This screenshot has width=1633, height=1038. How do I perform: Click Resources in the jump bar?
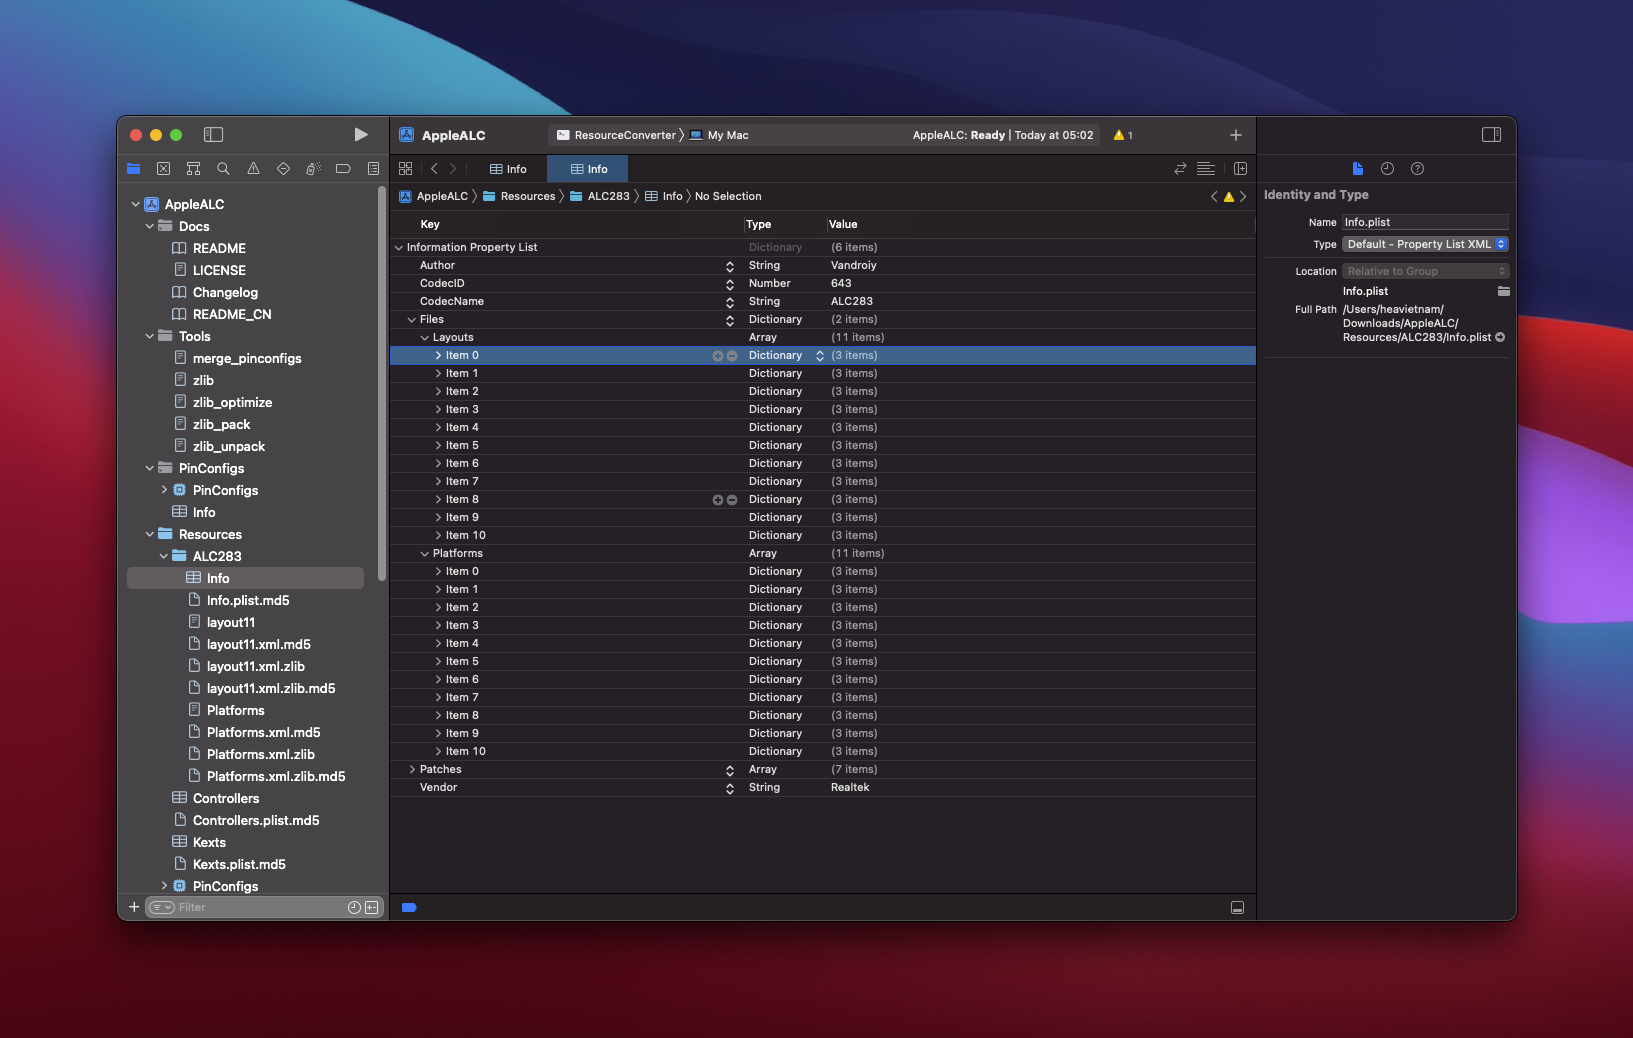pyautogui.click(x=519, y=197)
